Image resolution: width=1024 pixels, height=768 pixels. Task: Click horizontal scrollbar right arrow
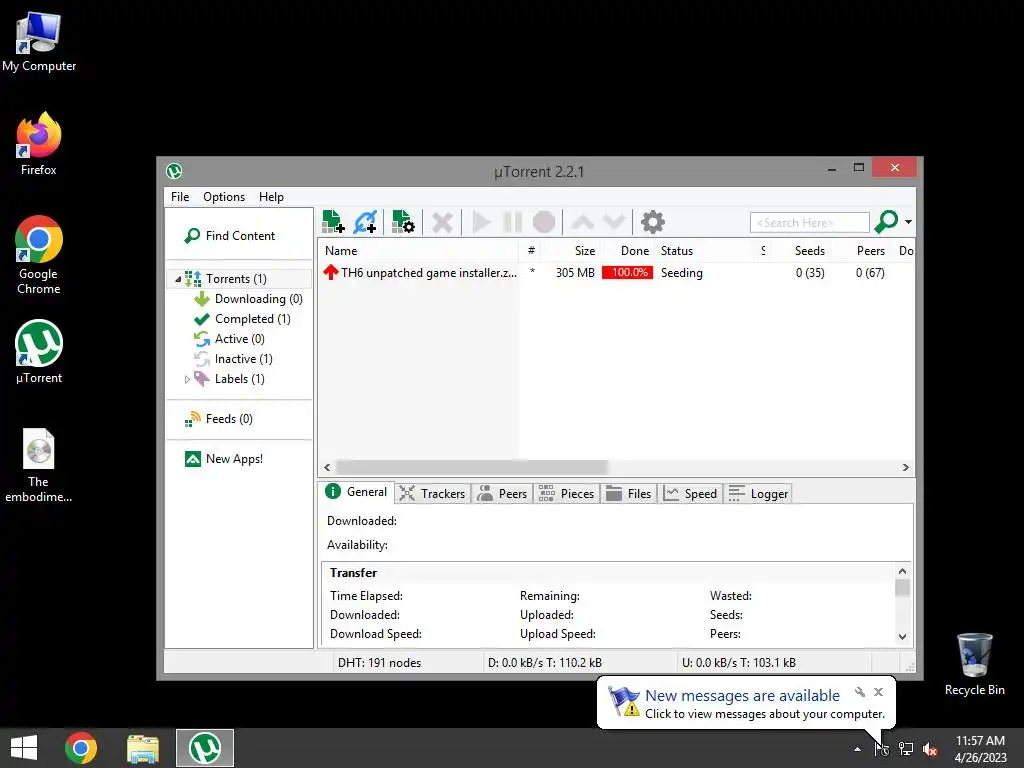click(x=905, y=468)
